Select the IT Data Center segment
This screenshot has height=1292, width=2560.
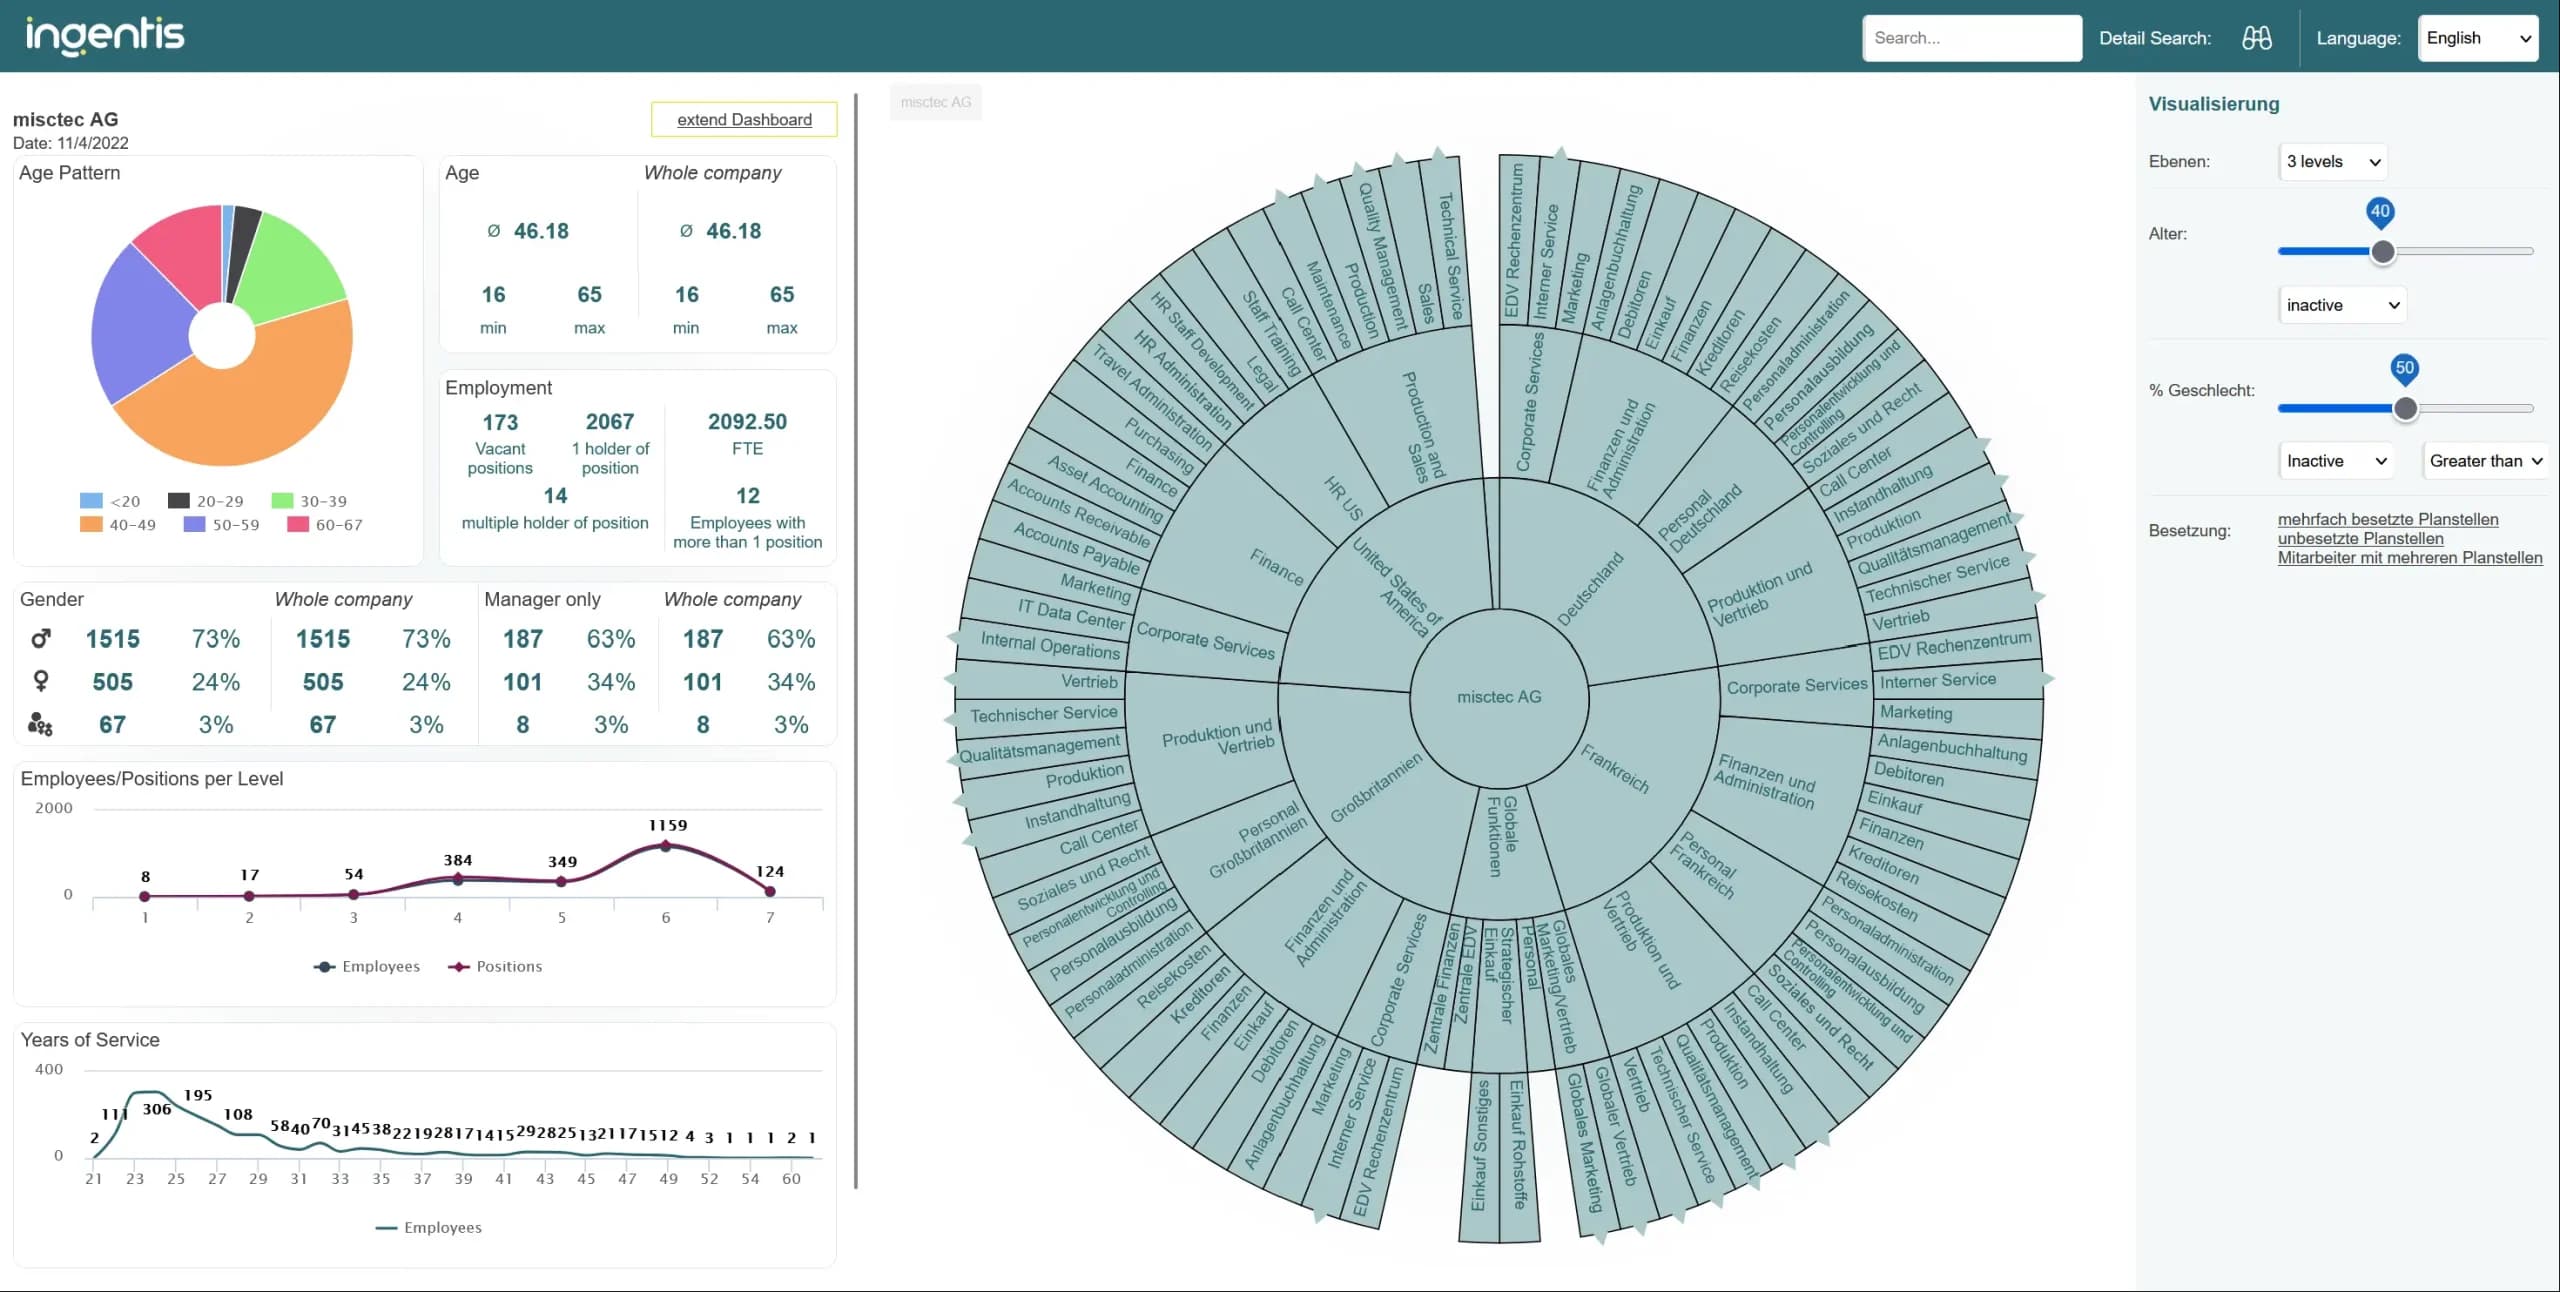1071,615
